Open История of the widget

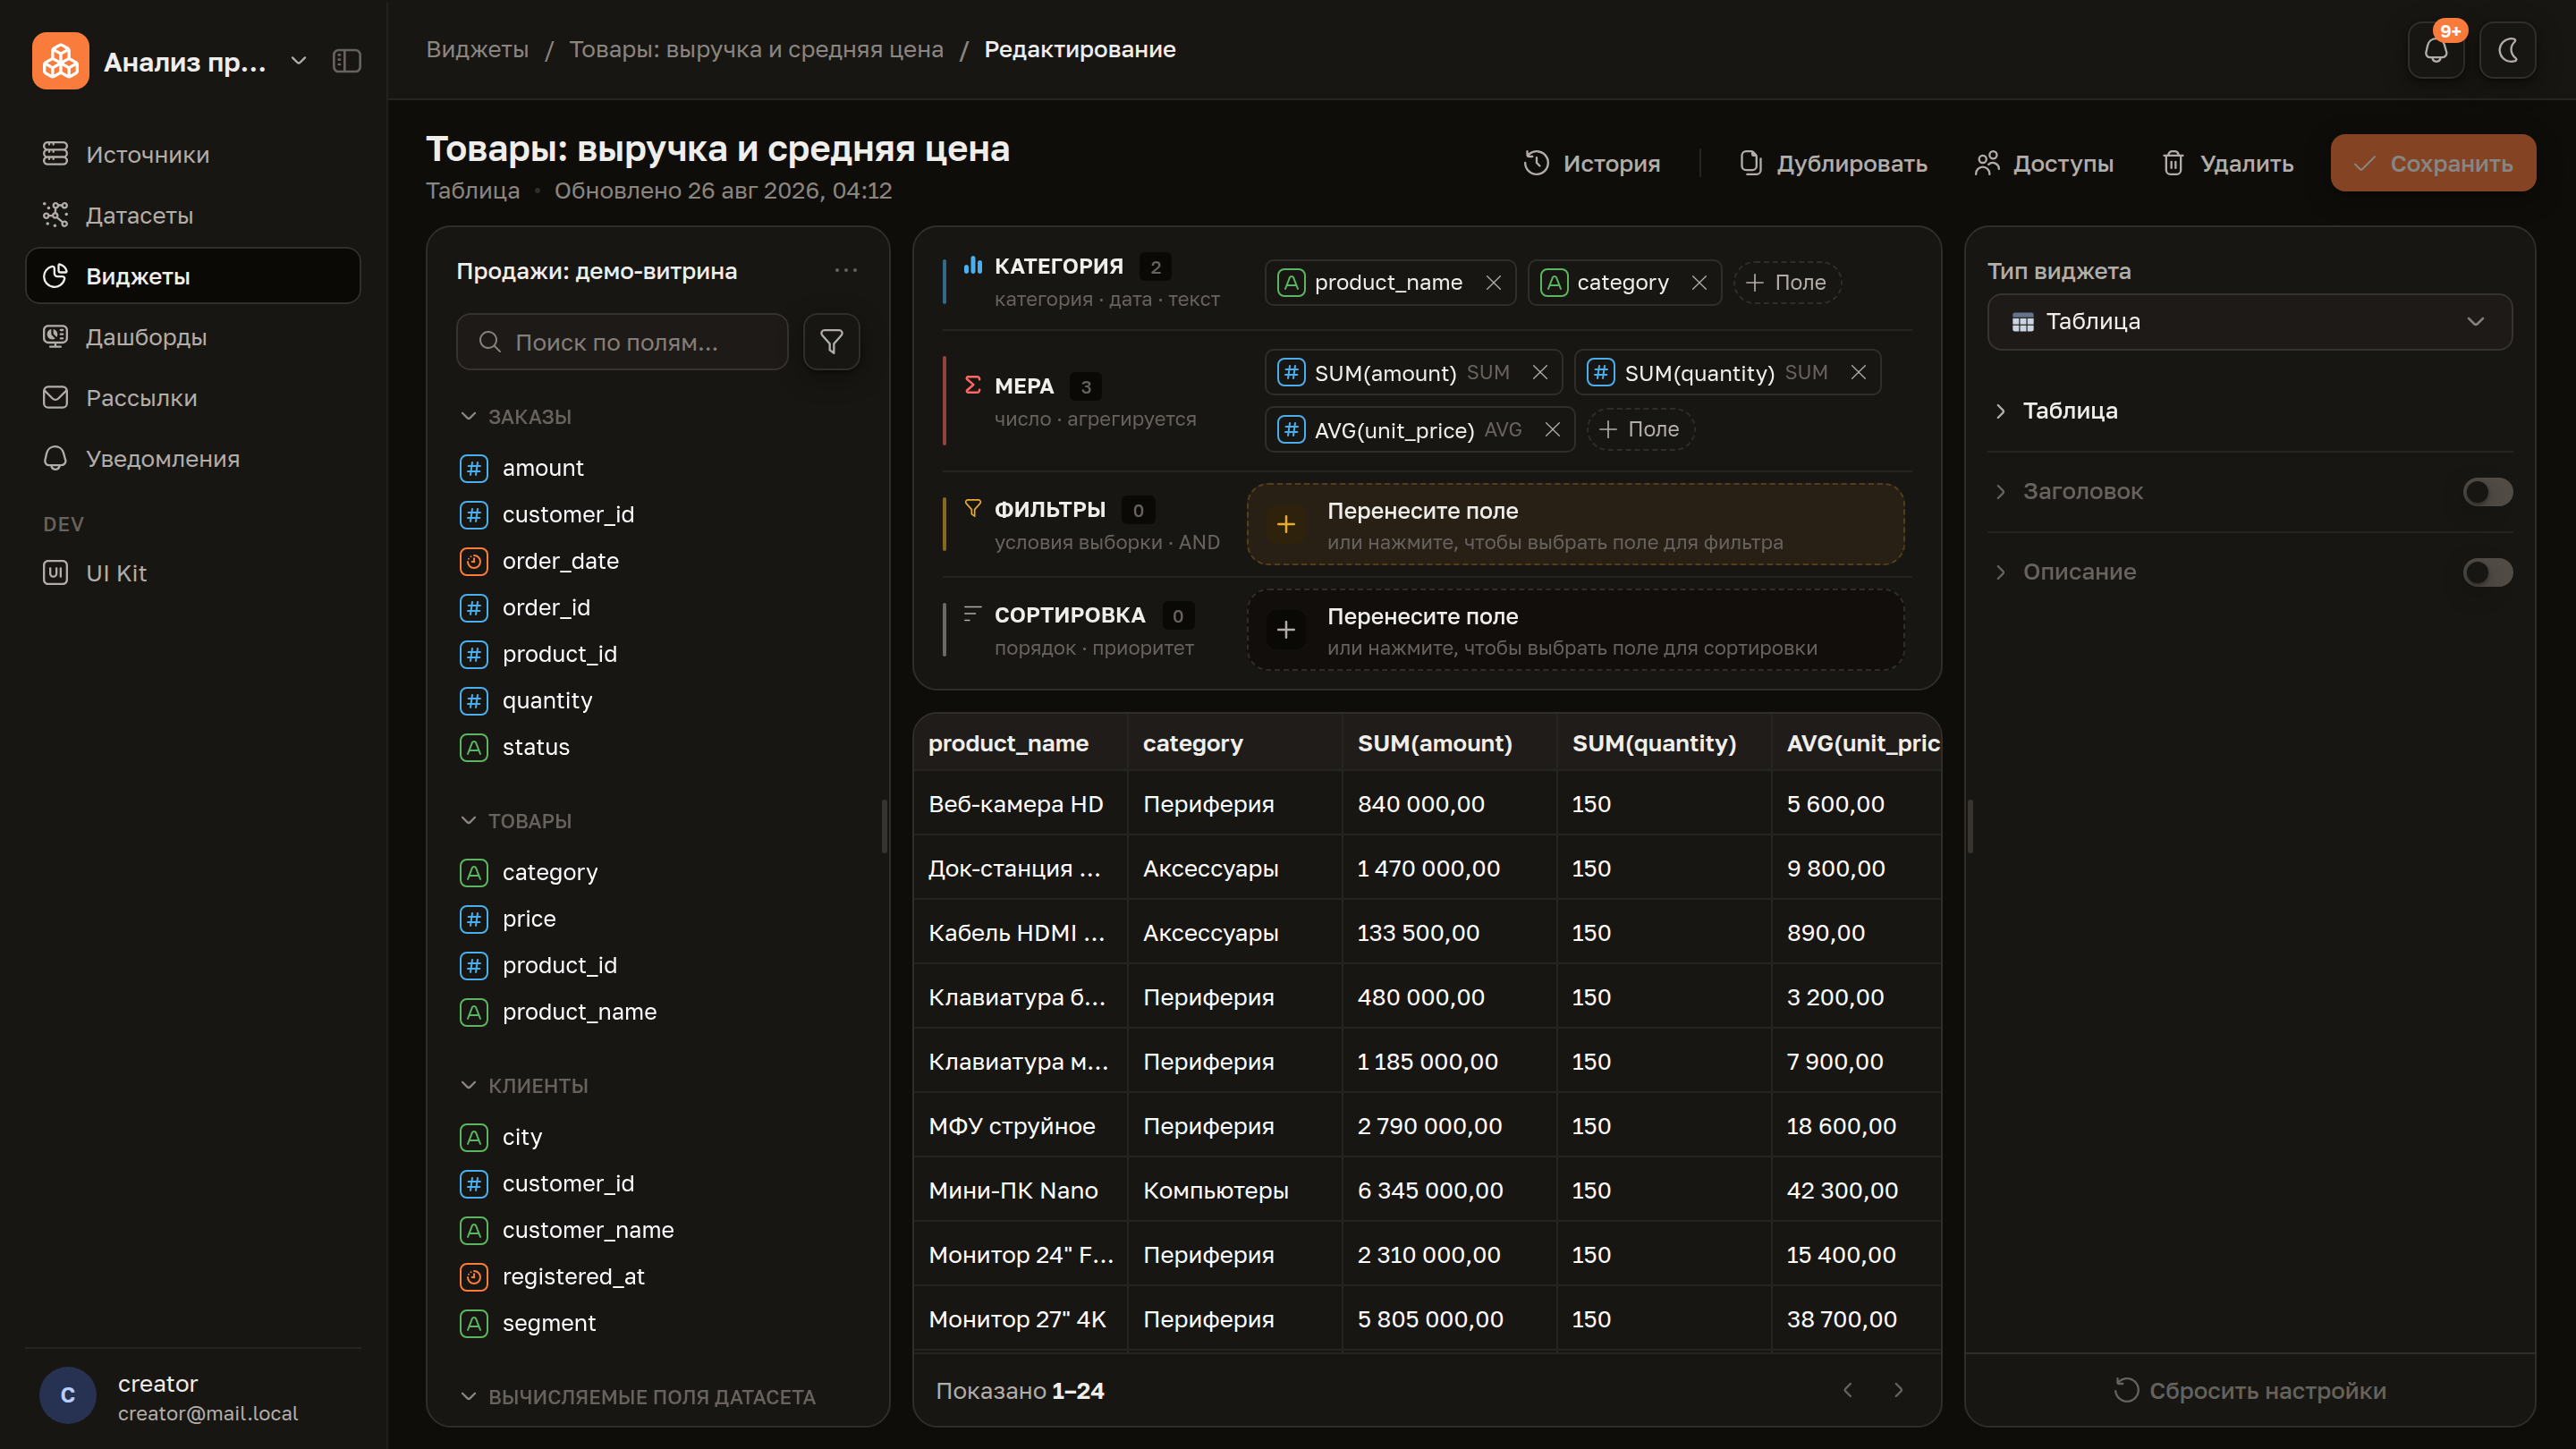tap(1591, 163)
